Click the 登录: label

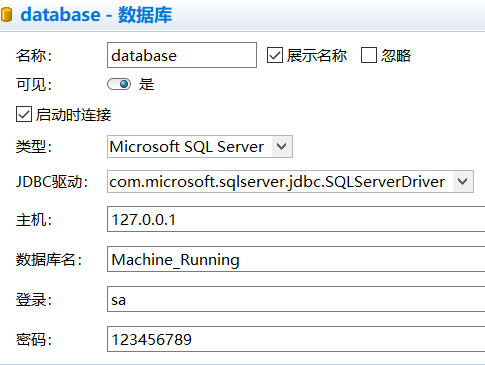point(34,299)
